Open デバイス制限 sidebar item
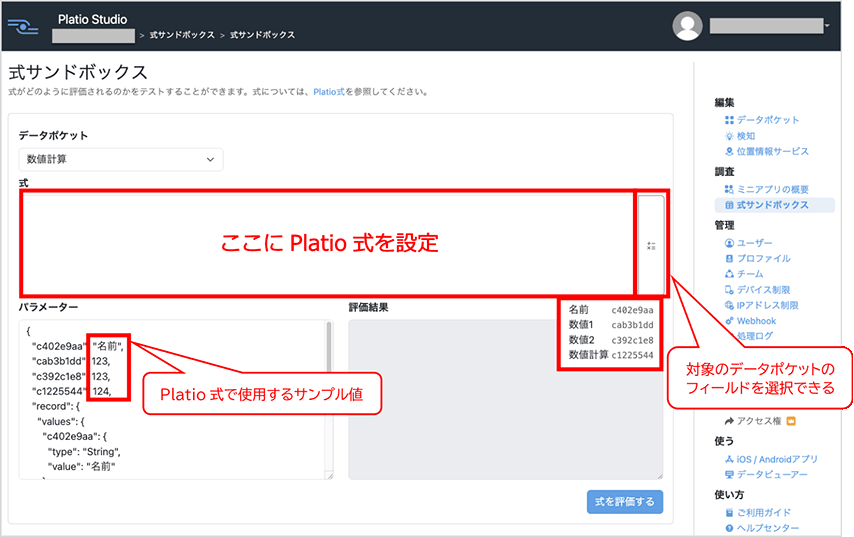 click(758, 290)
